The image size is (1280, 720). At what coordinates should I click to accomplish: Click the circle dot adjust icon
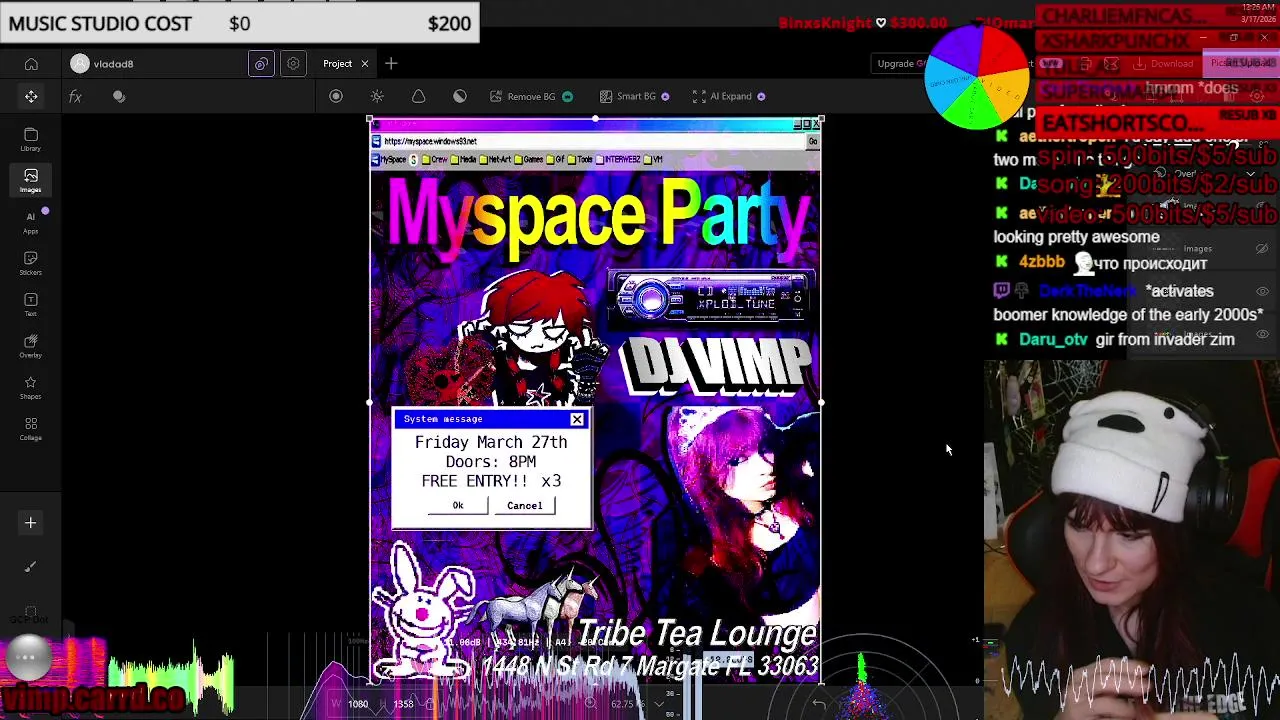click(336, 96)
